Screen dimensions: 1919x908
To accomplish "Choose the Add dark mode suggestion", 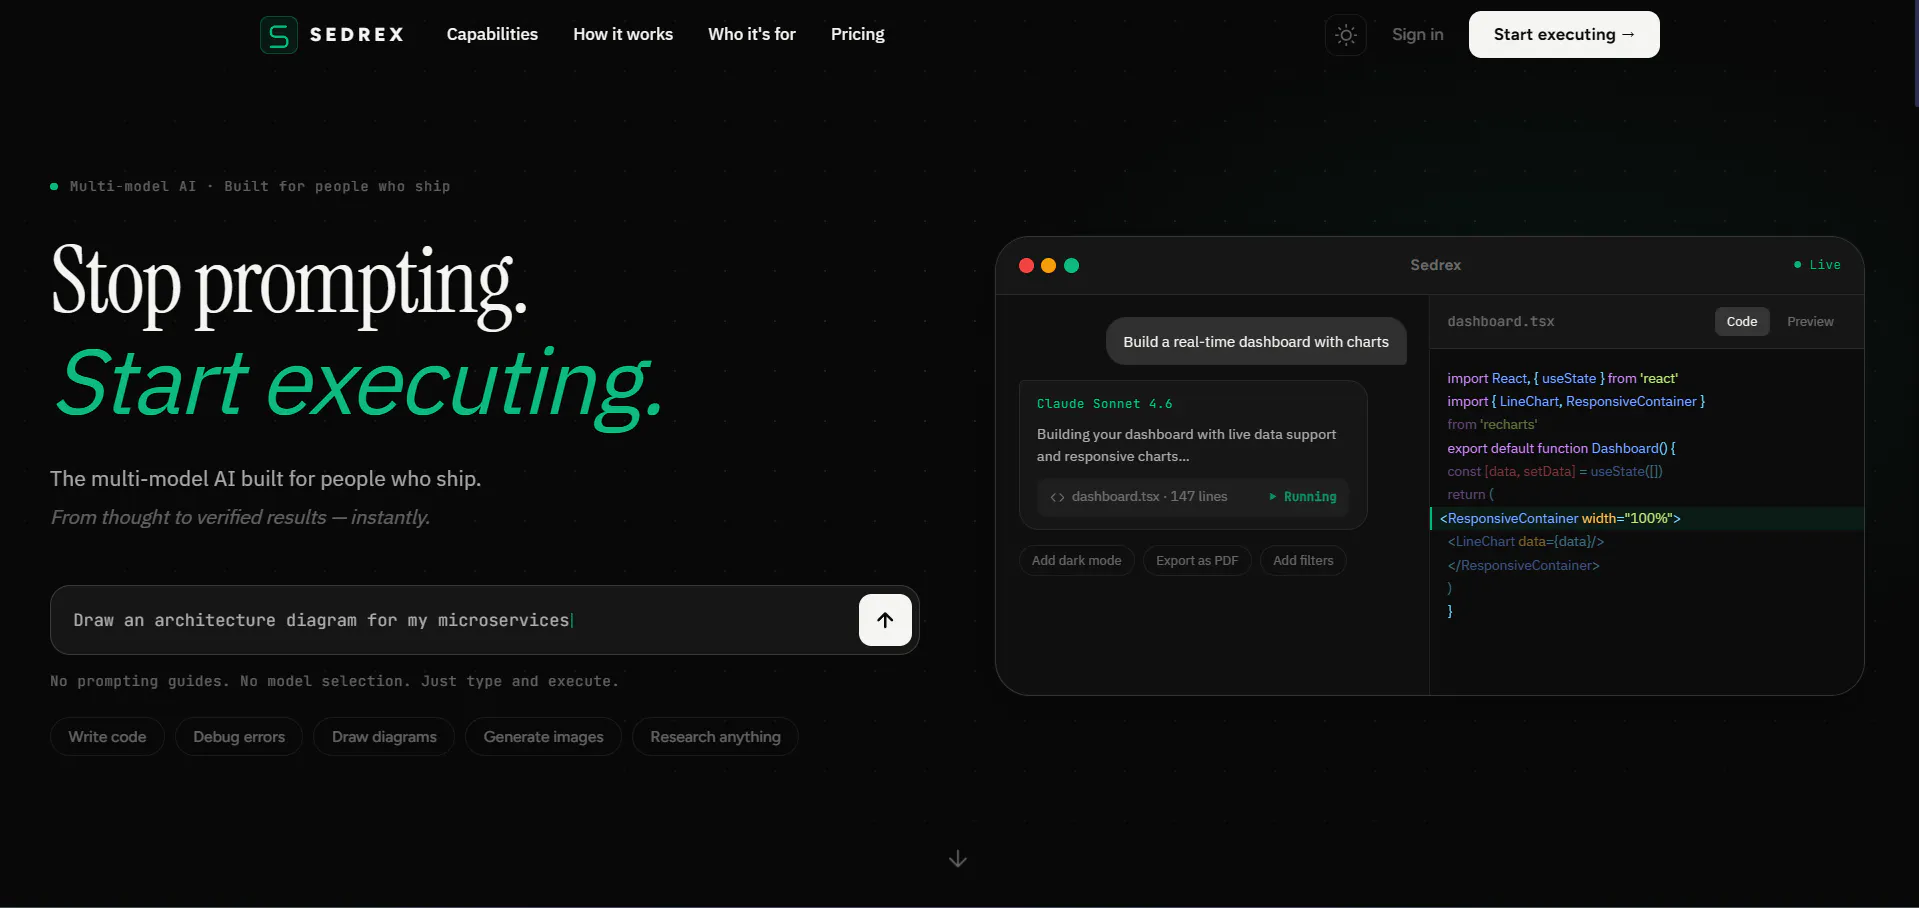I will click(1076, 561).
